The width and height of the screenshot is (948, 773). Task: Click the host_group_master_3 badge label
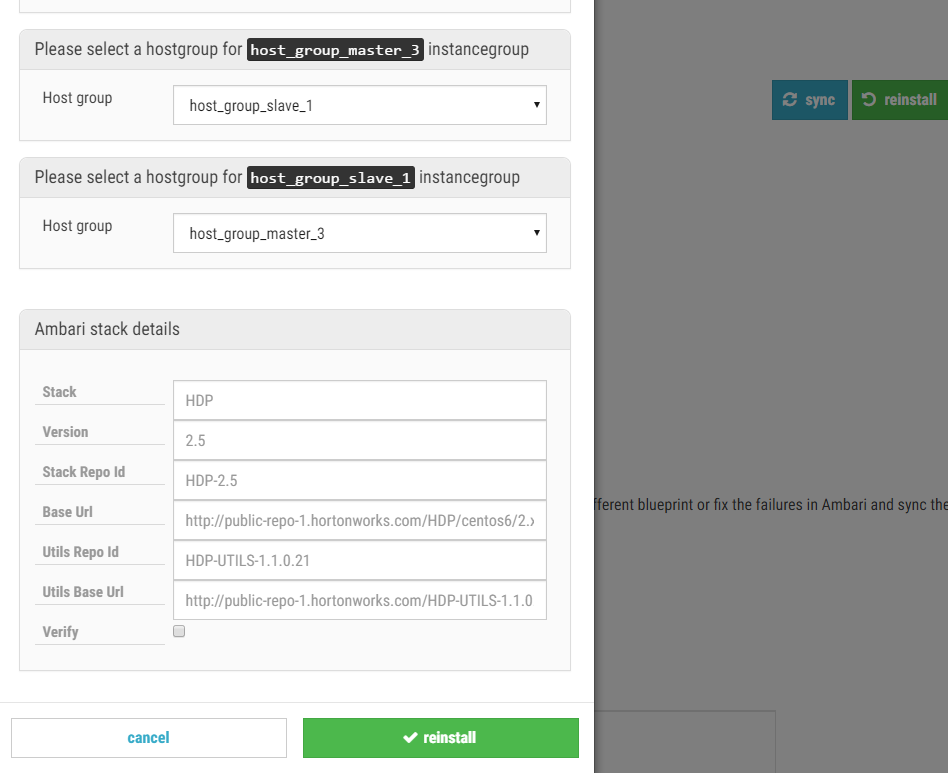click(335, 49)
